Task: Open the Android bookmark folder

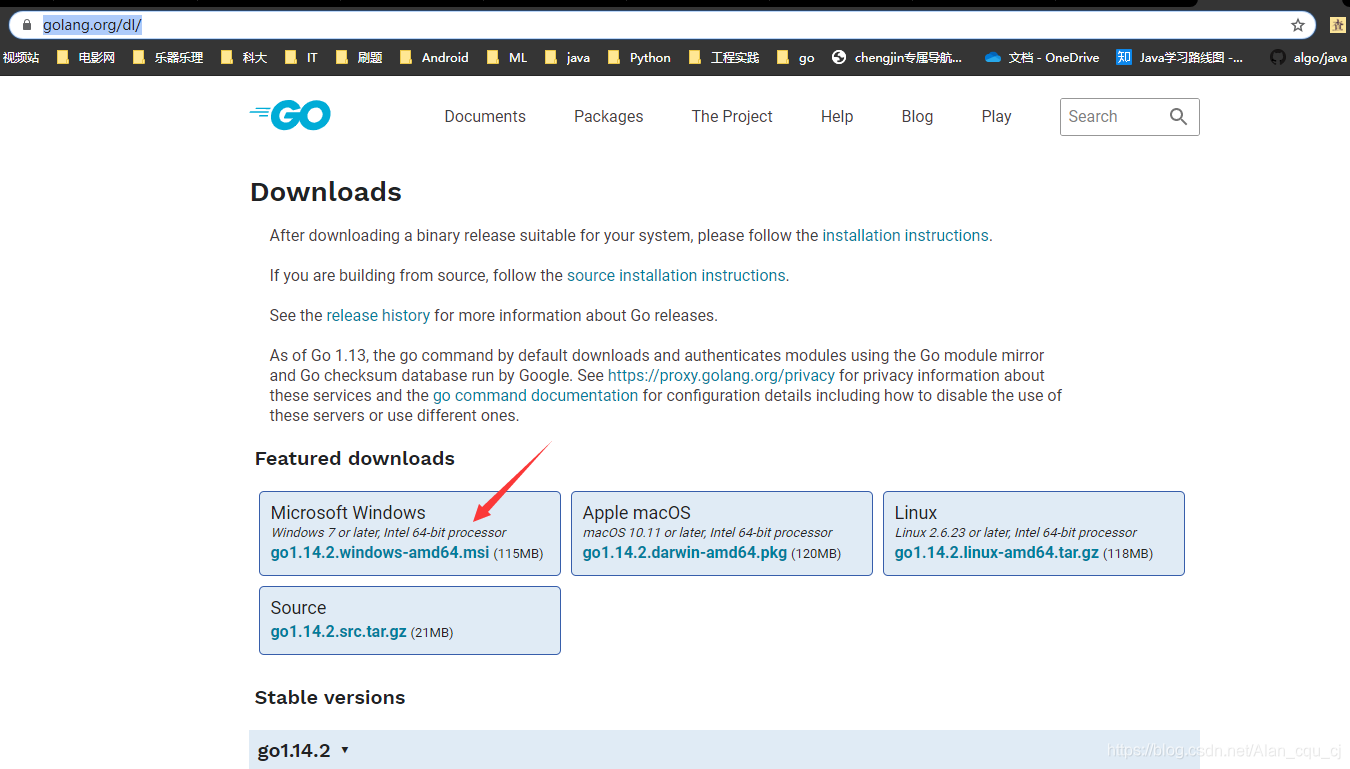Action: click(x=434, y=58)
